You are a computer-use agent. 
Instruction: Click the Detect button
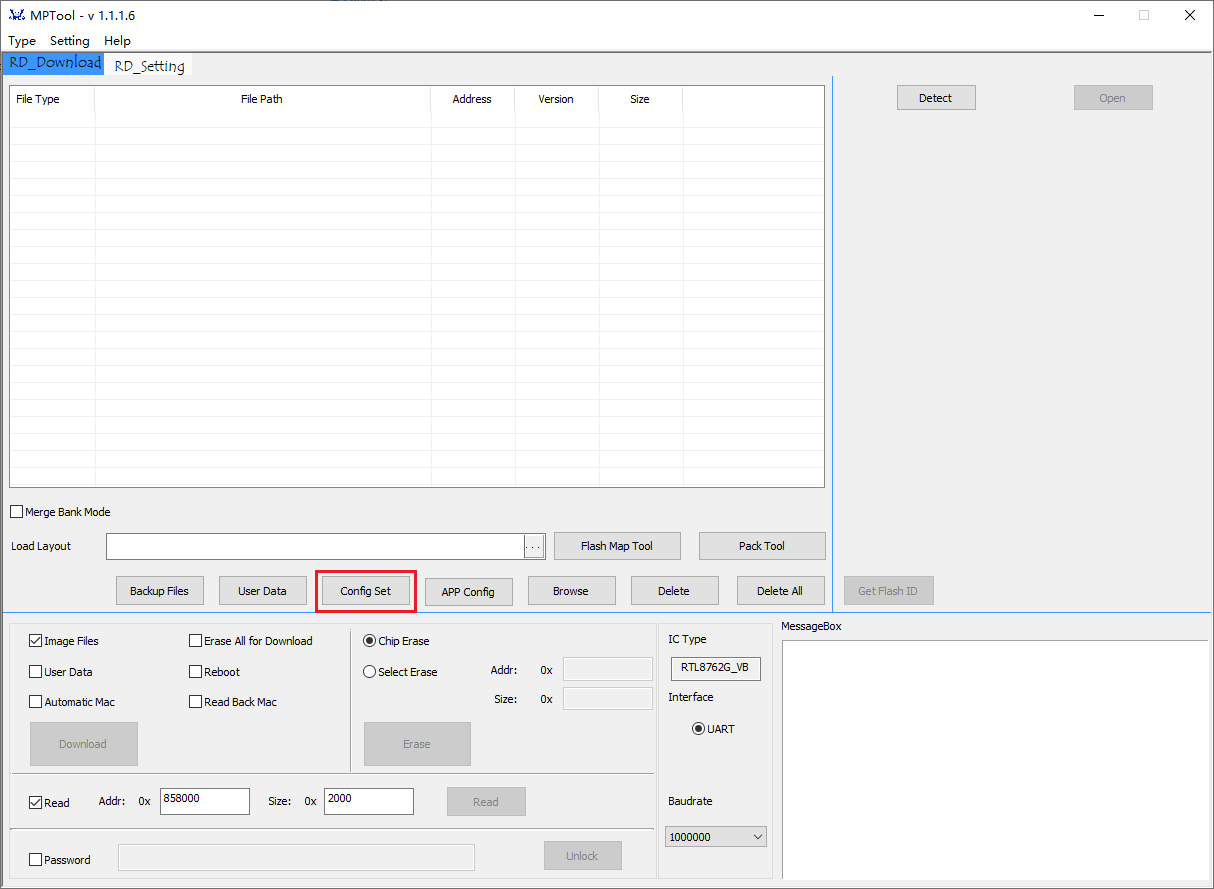click(x=936, y=98)
